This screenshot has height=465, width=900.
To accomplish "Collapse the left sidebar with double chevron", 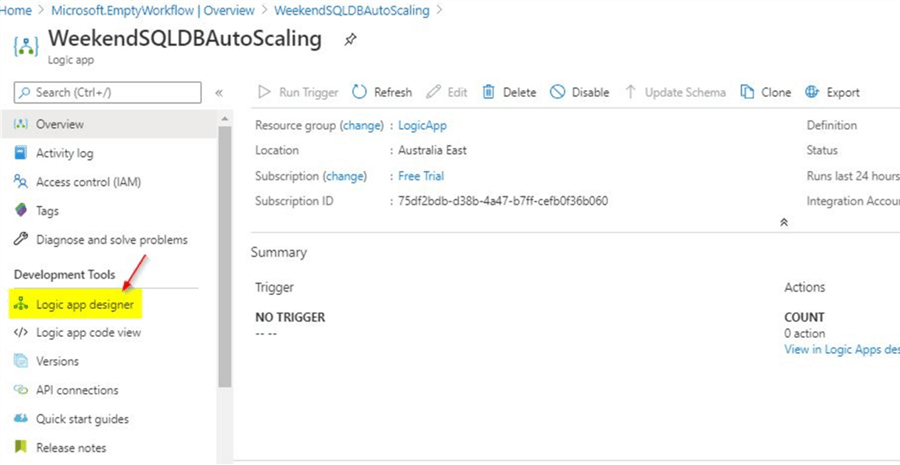I will 219,93.
